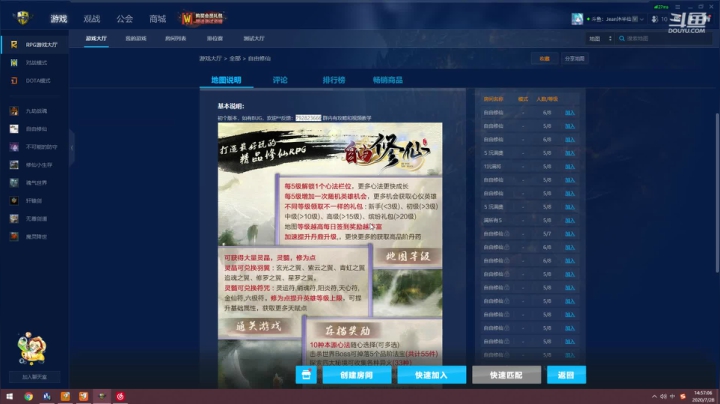The image size is (720, 404).
Task: Select the 我的游戏 sub tab
Action: (136, 39)
